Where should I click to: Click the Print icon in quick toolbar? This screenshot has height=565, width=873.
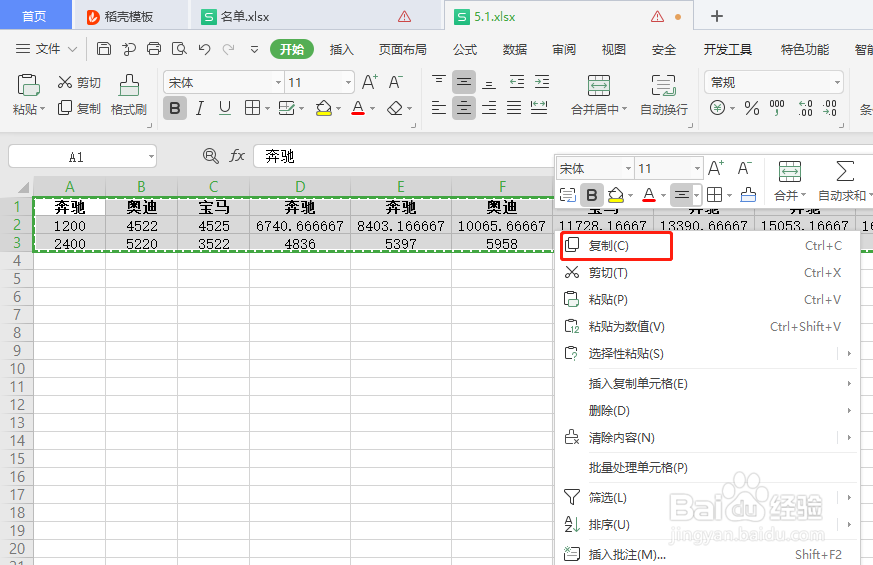coord(154,49)
